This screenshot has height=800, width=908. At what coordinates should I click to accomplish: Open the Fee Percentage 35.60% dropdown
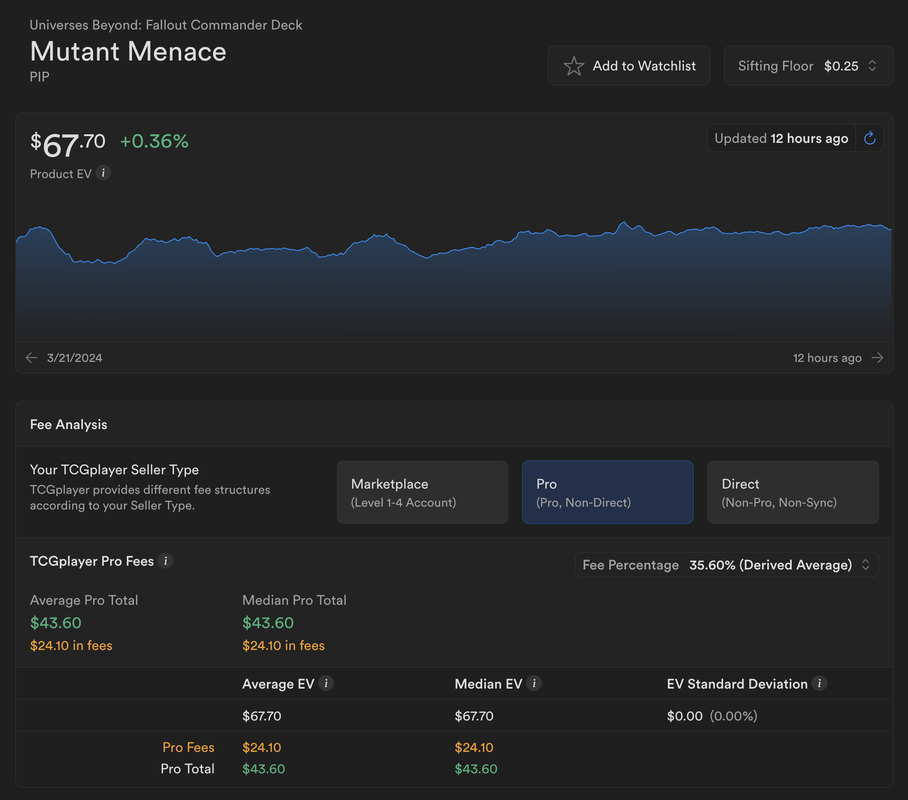pos(727,565)
